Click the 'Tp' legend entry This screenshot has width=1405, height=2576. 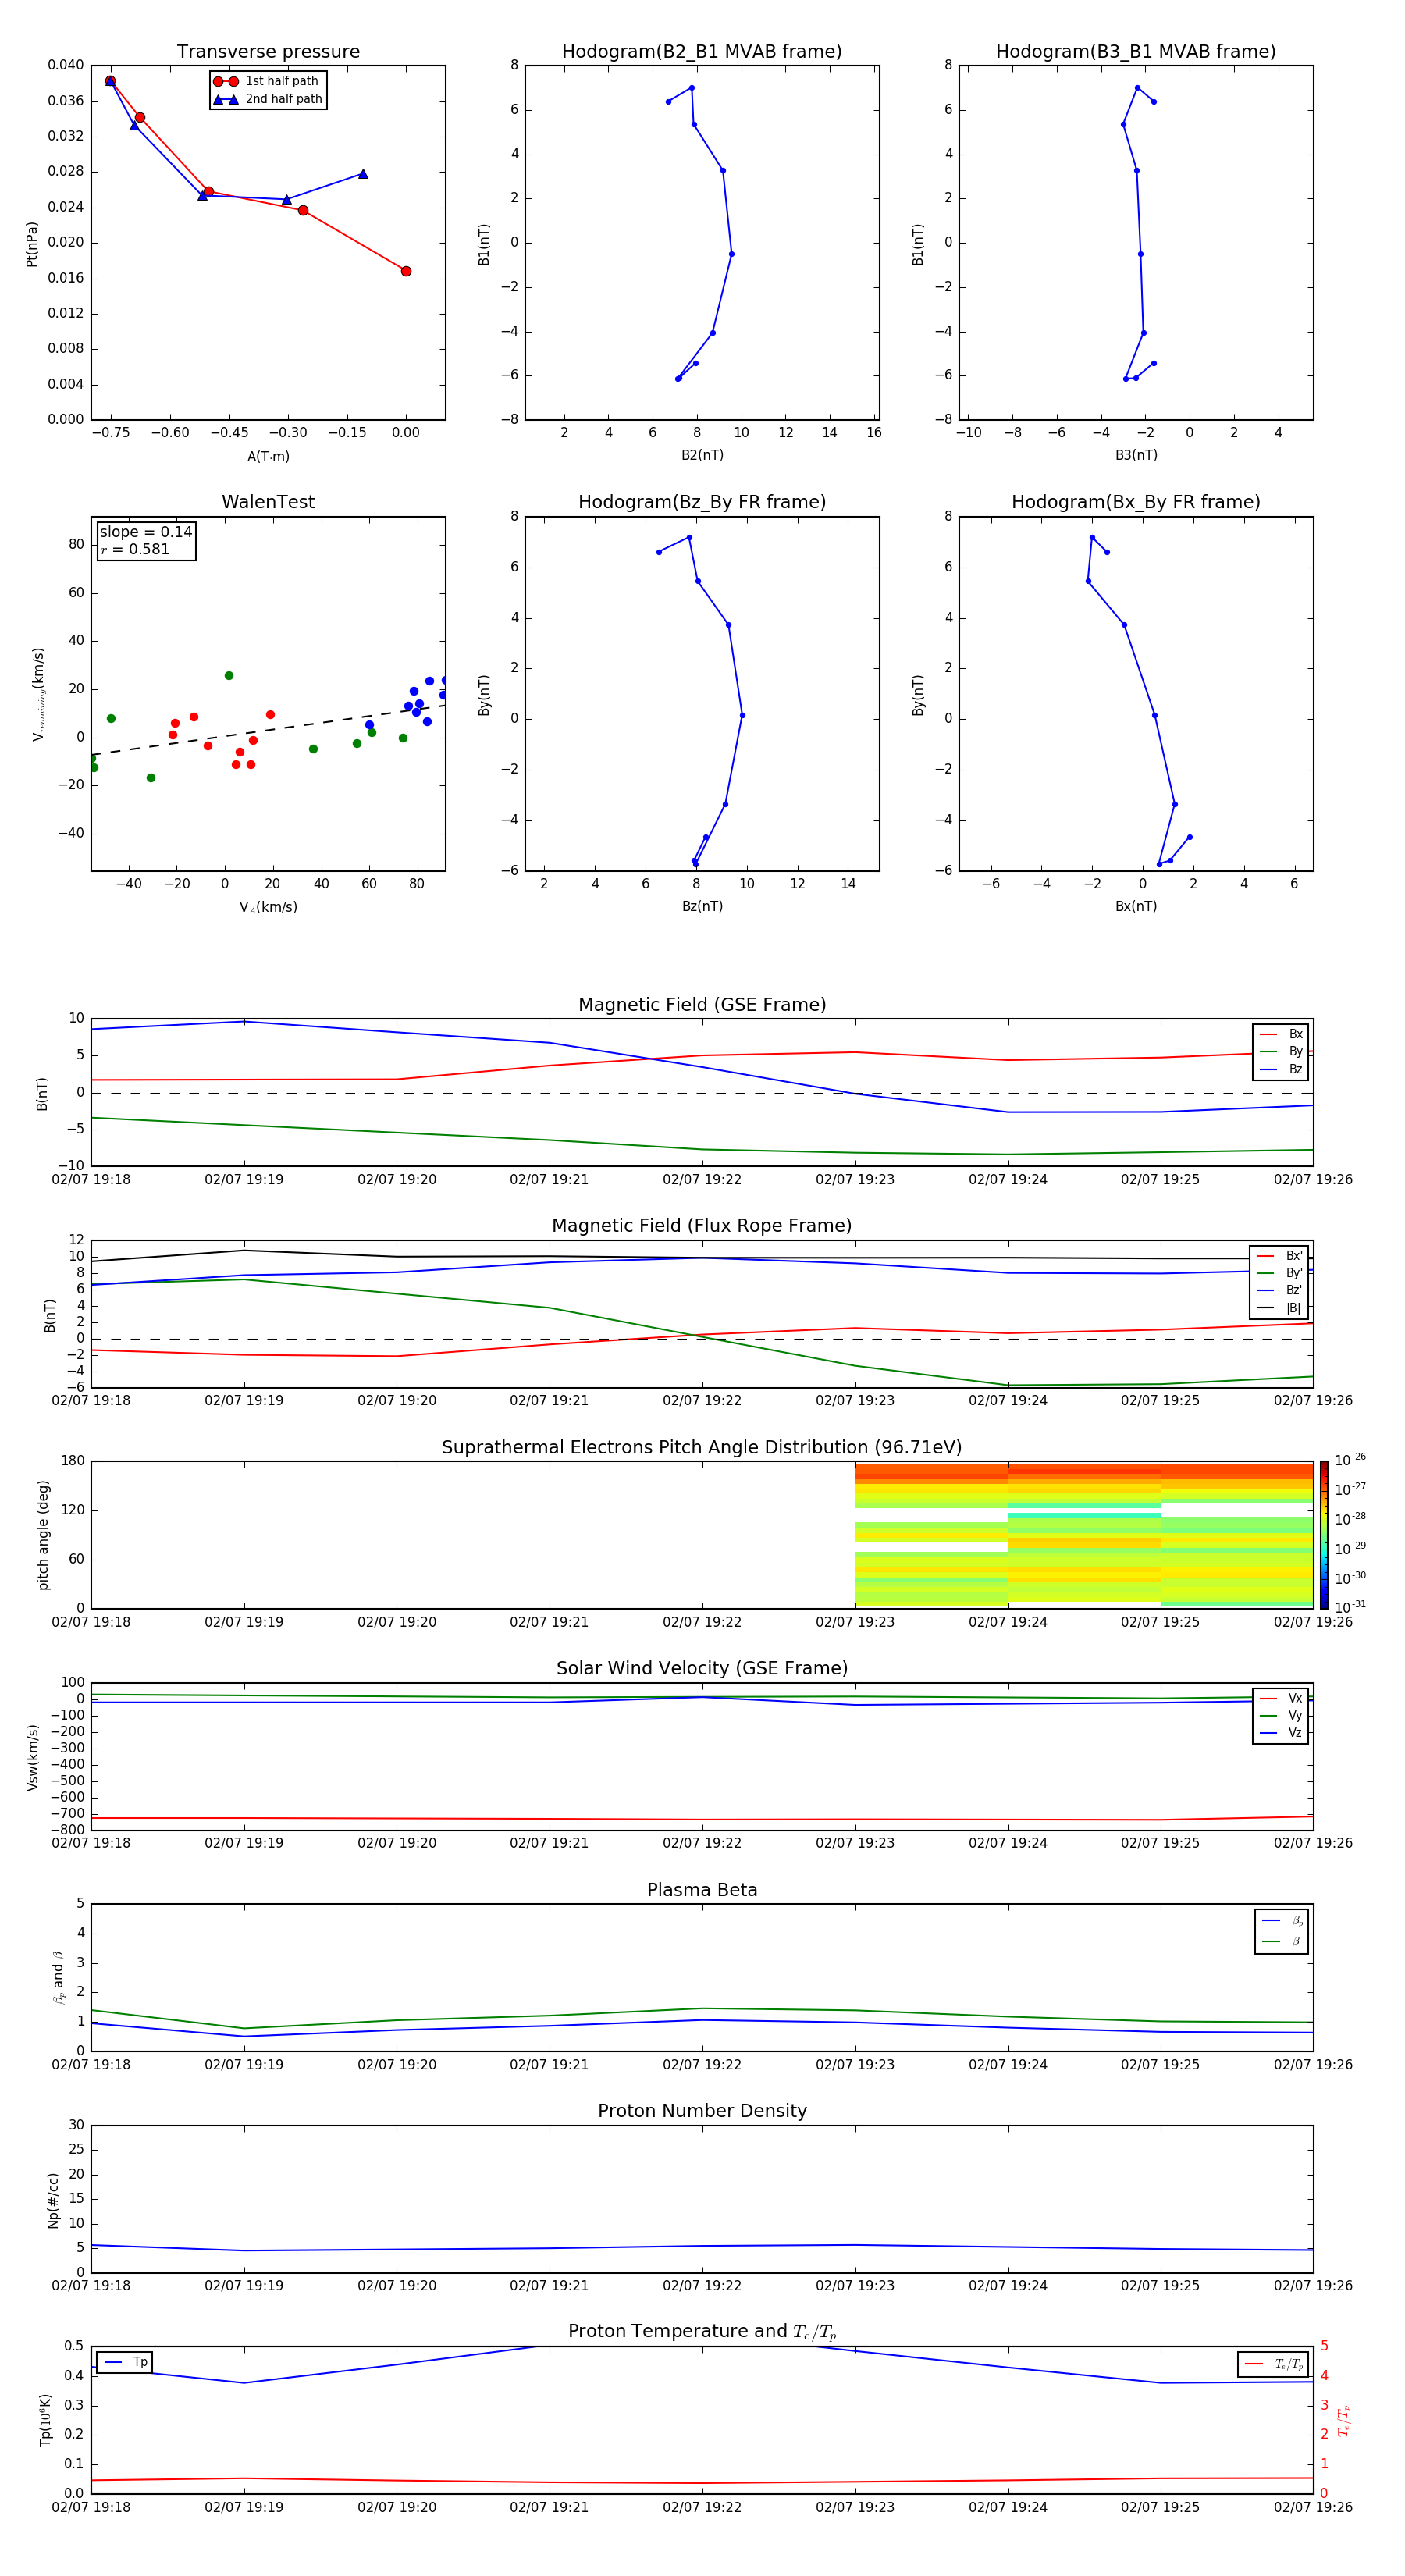[x=125, y=2362]
